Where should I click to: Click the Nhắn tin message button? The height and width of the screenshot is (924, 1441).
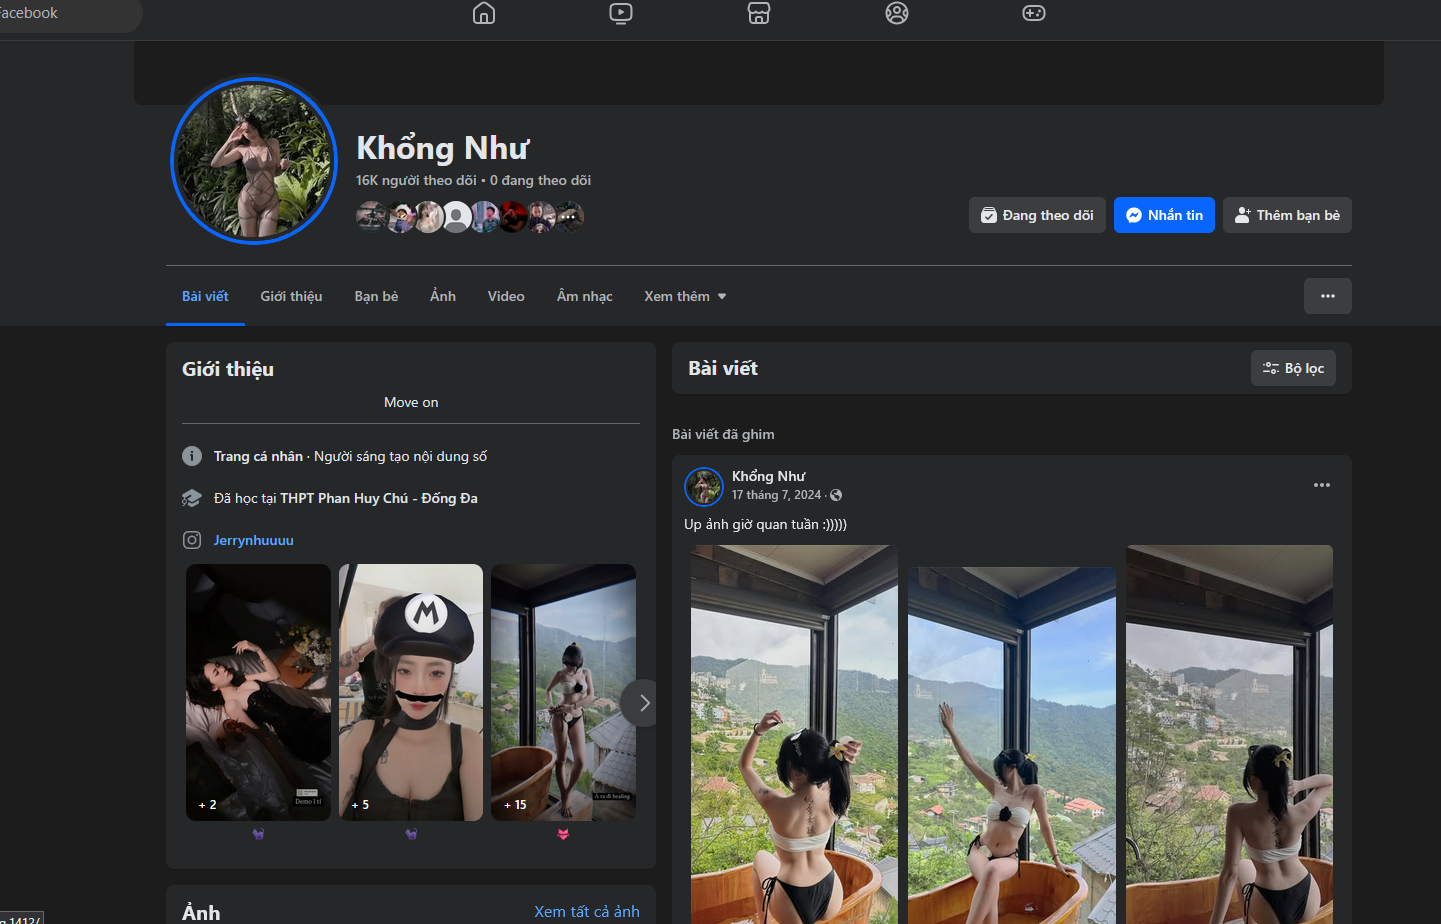point(1164,215)
